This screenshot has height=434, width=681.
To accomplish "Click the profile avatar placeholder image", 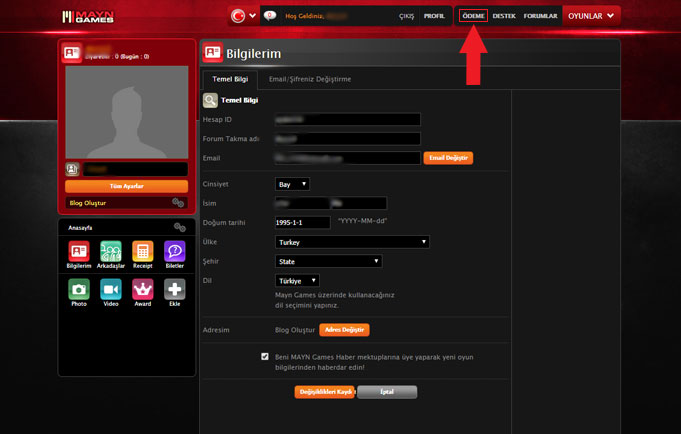I will (x=126, y=111).
